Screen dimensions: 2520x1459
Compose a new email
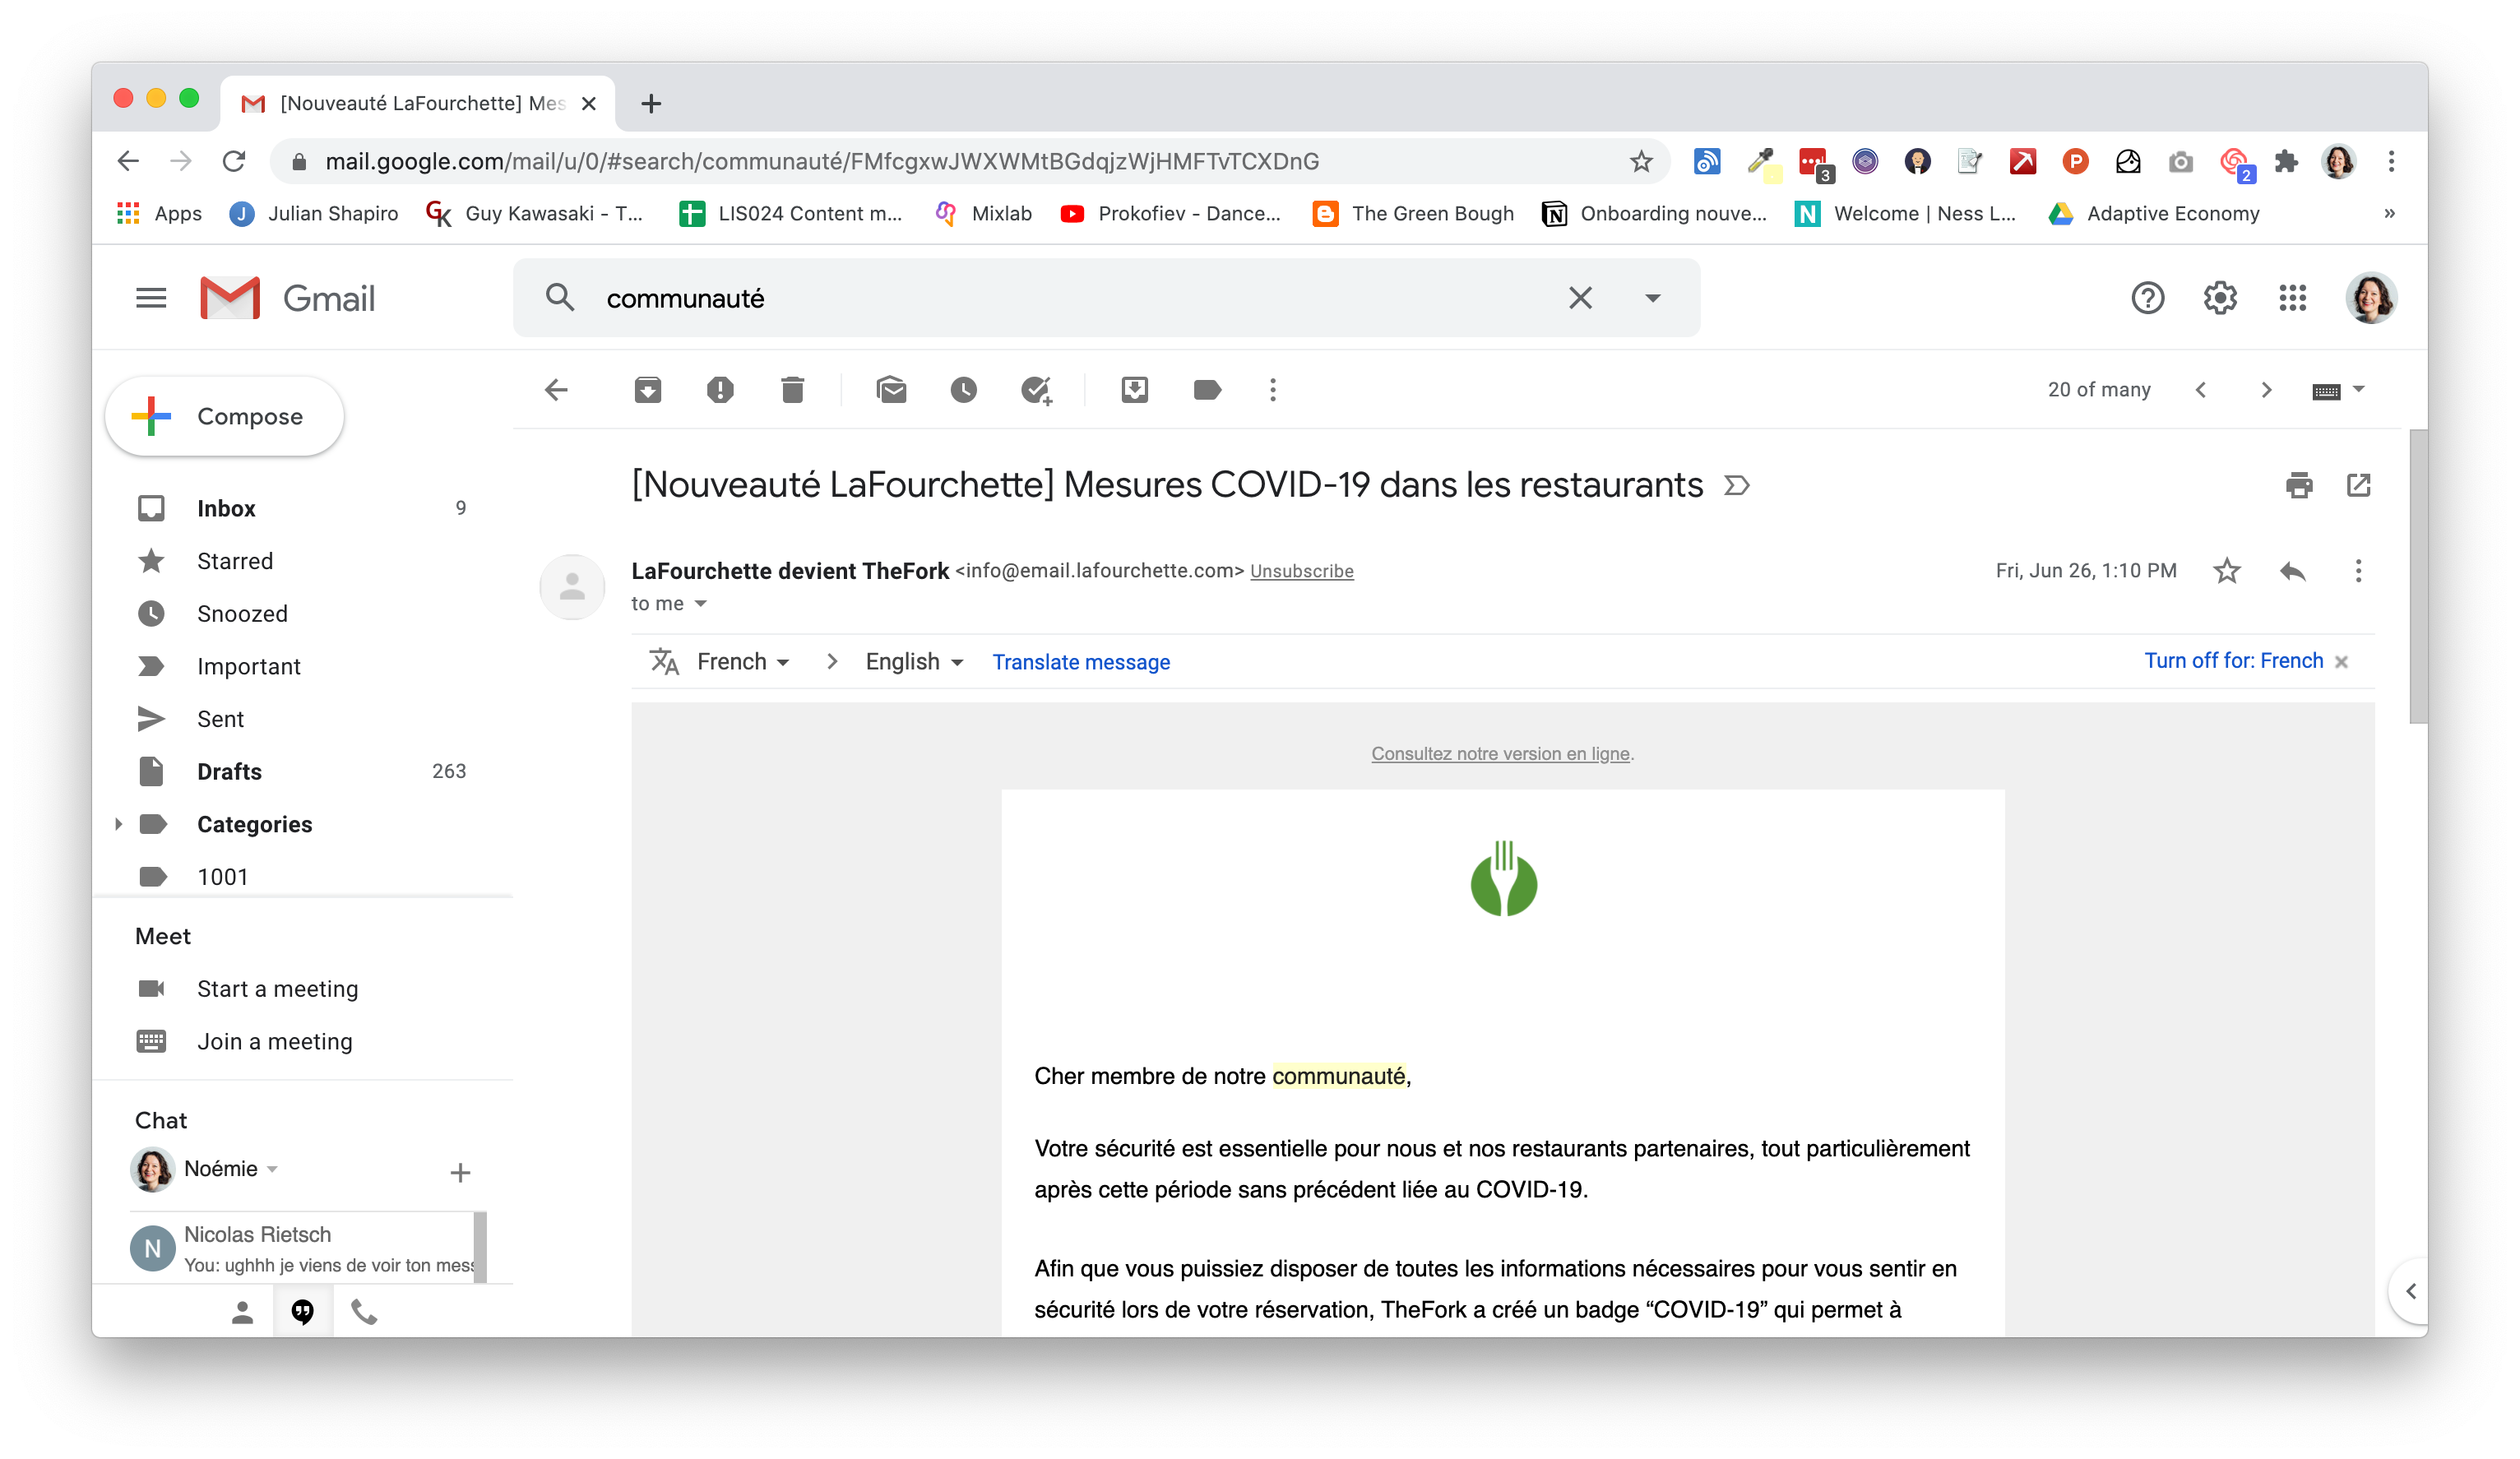click(x=225, y=416)
